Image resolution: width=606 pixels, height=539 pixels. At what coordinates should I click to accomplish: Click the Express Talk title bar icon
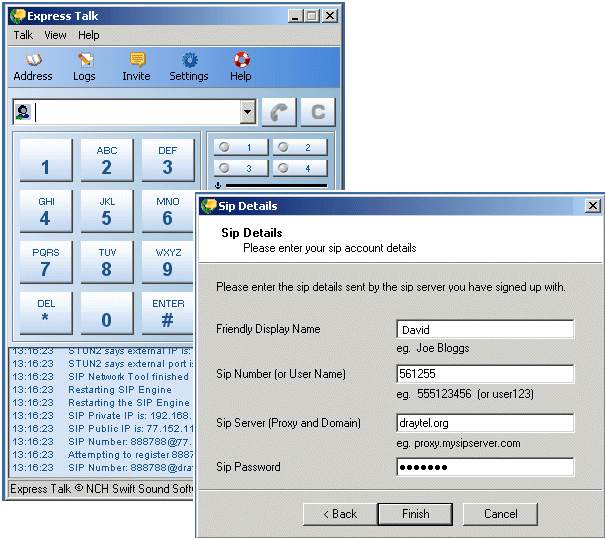18,16
